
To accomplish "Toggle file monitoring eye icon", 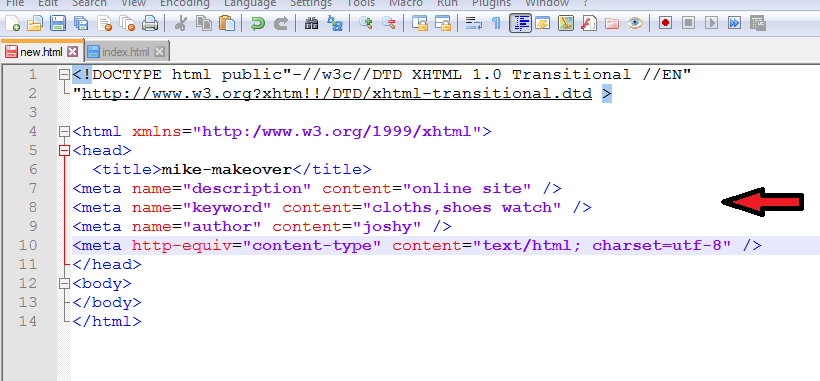I will click(x=635, y=24).
